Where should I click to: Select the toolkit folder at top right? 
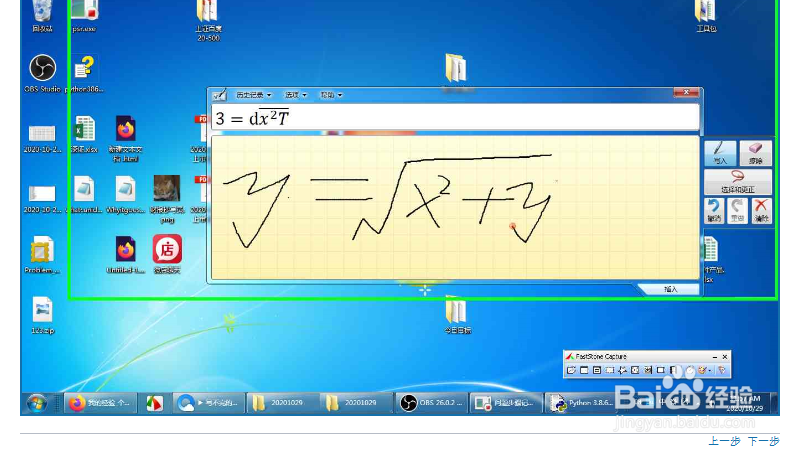point(706,16)
